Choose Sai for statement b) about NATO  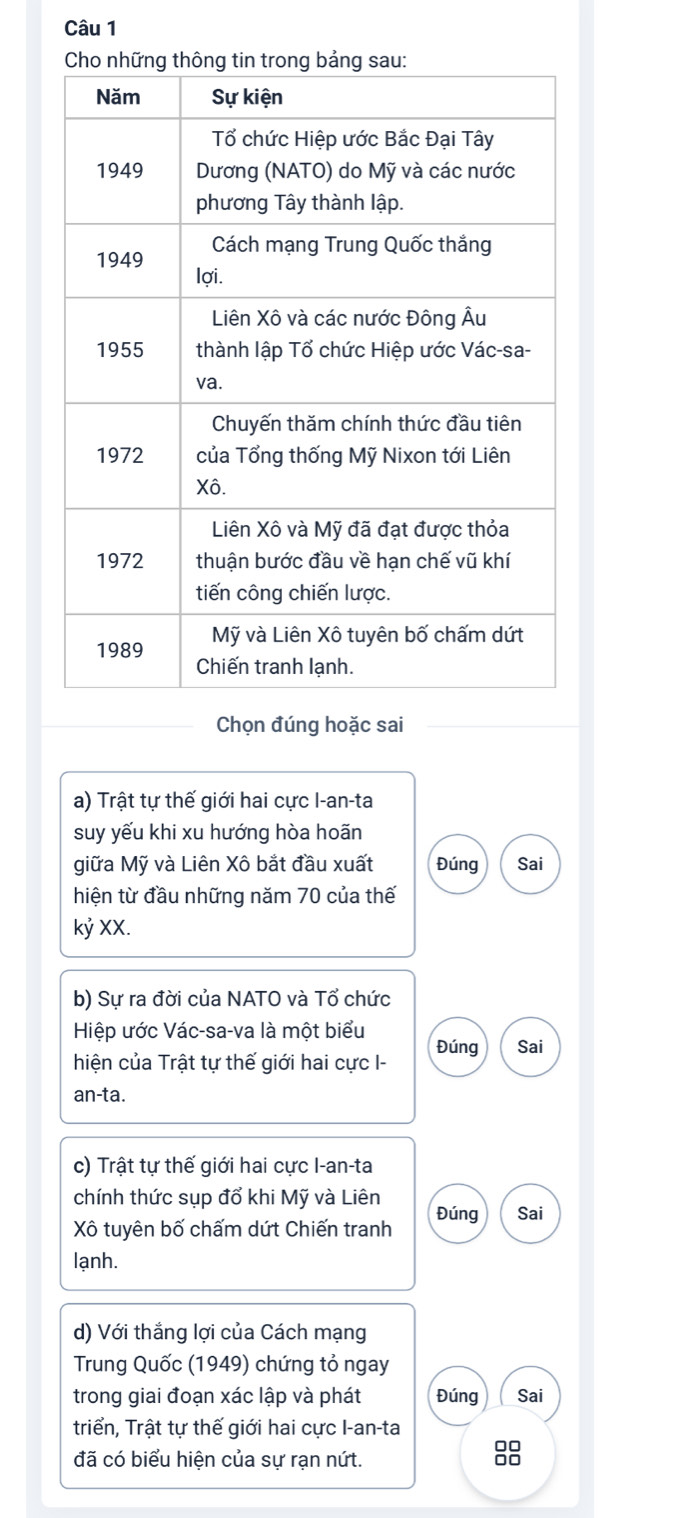tap(530, 1047)
